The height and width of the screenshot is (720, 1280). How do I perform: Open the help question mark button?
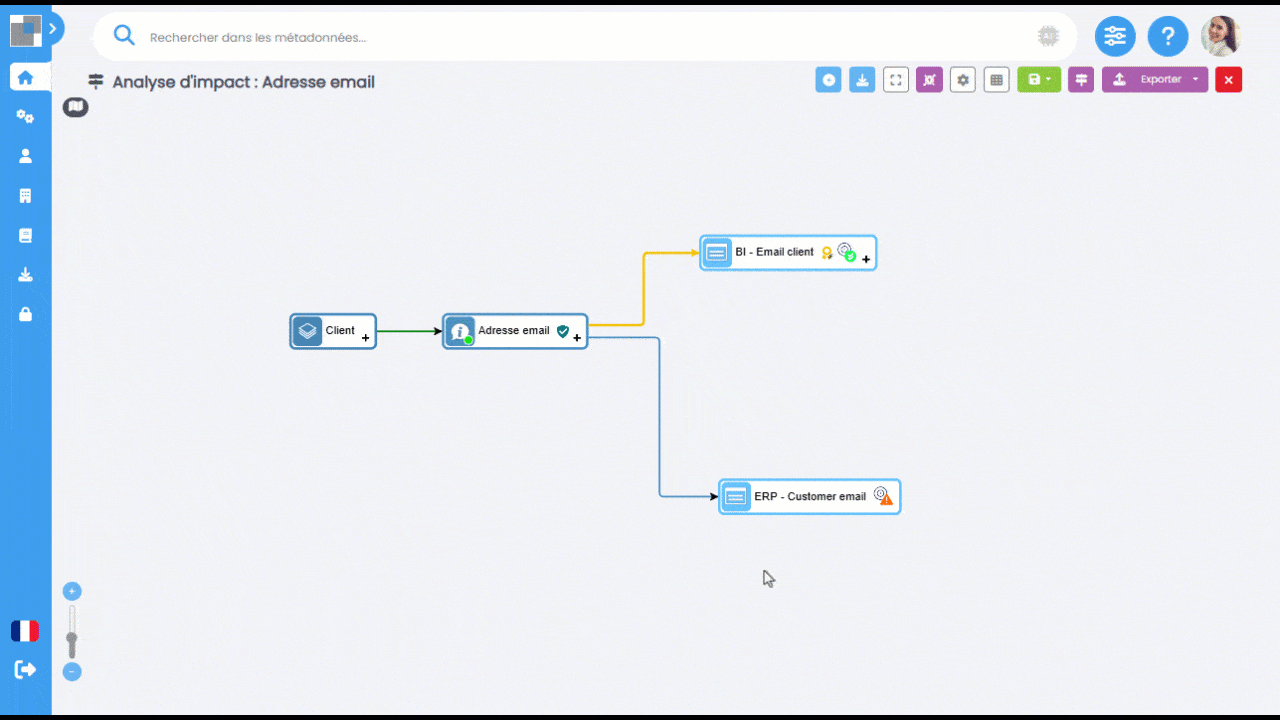pos(1167,37)
